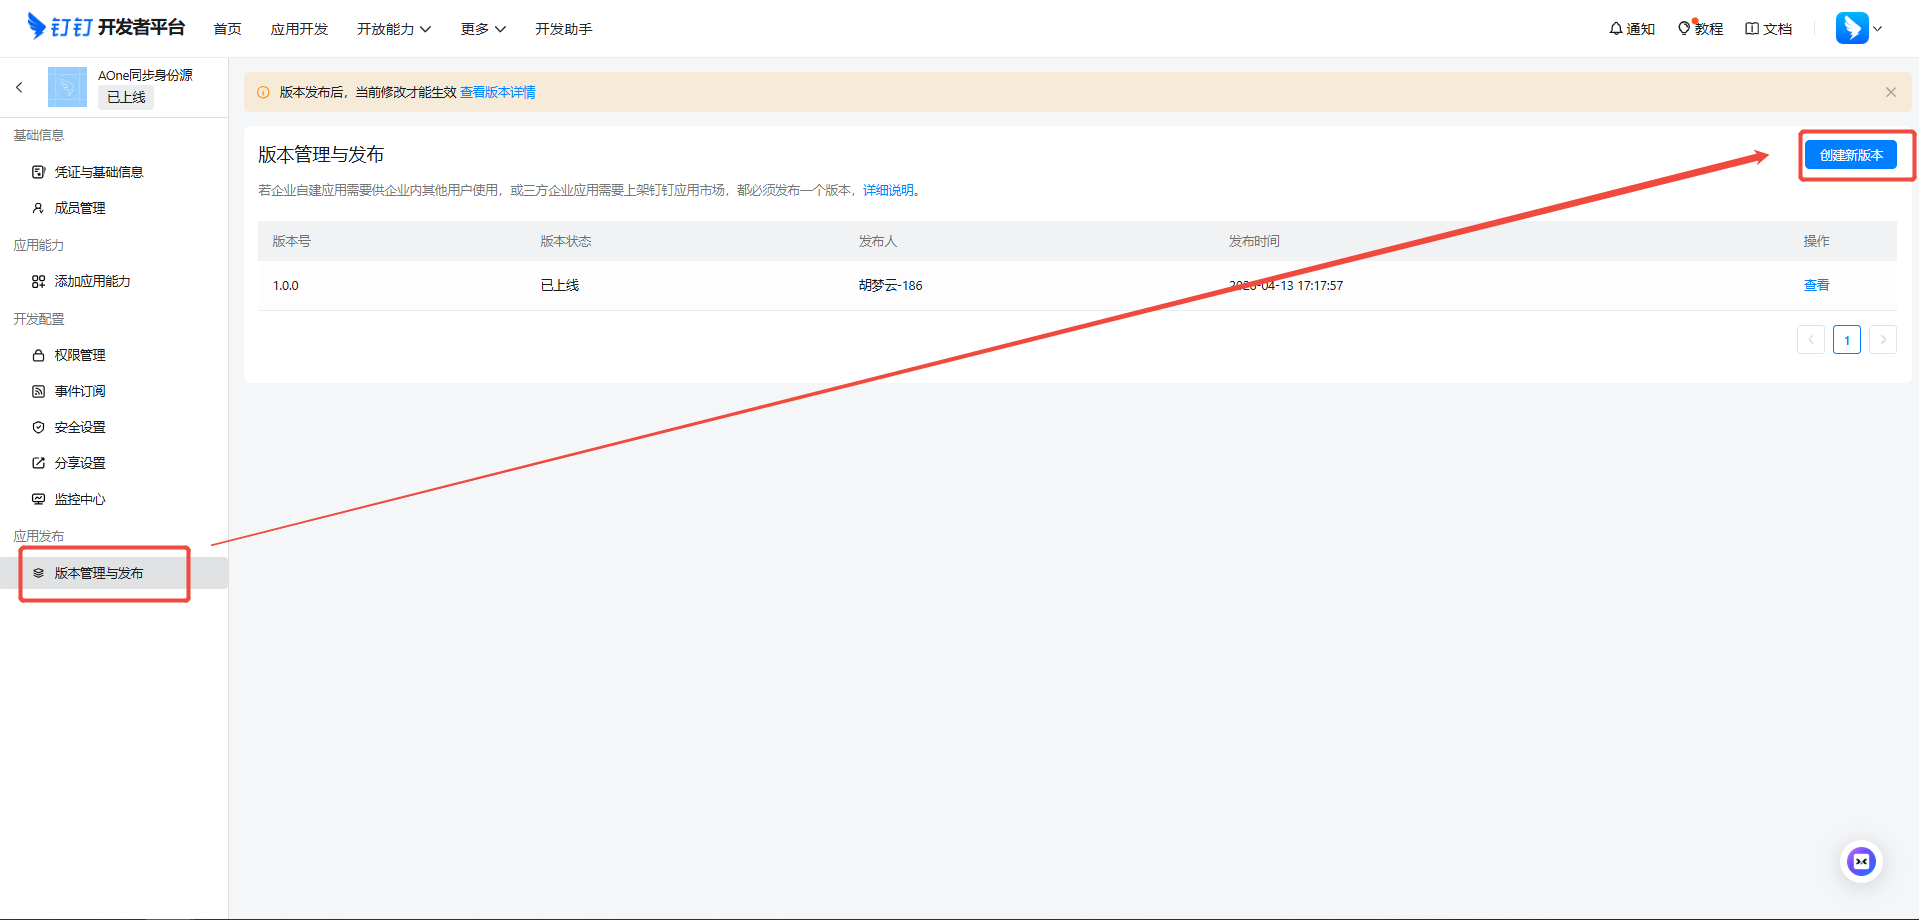The width and height of the screenshot is (1919, 920).
Task: Click the 查看版本详情 link in banner
Action: [497, 92]
